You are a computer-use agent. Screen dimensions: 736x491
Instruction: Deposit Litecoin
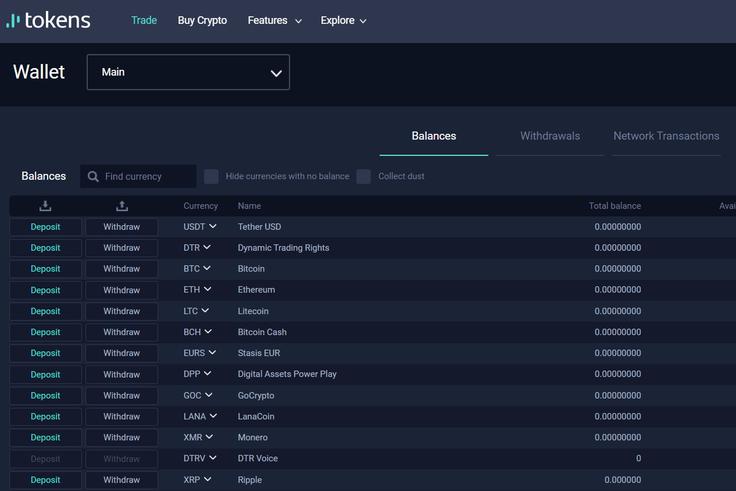pos(46,311)
